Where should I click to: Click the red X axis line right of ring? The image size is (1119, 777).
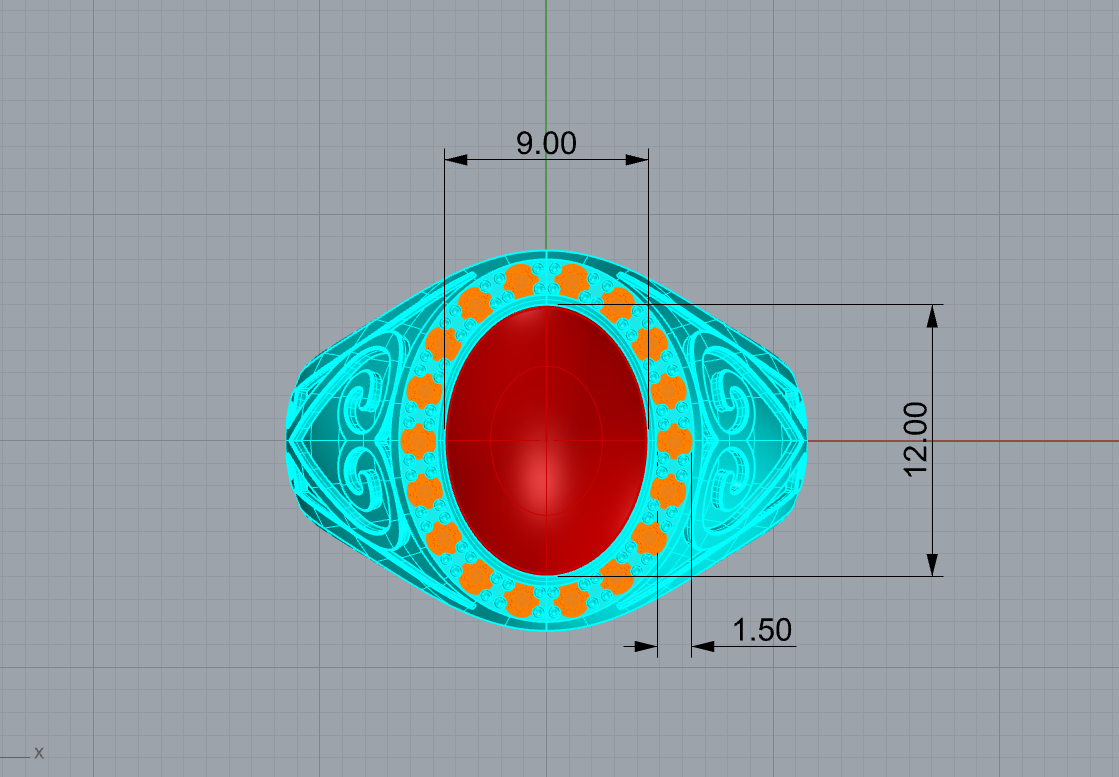click(x=963, y=441)
